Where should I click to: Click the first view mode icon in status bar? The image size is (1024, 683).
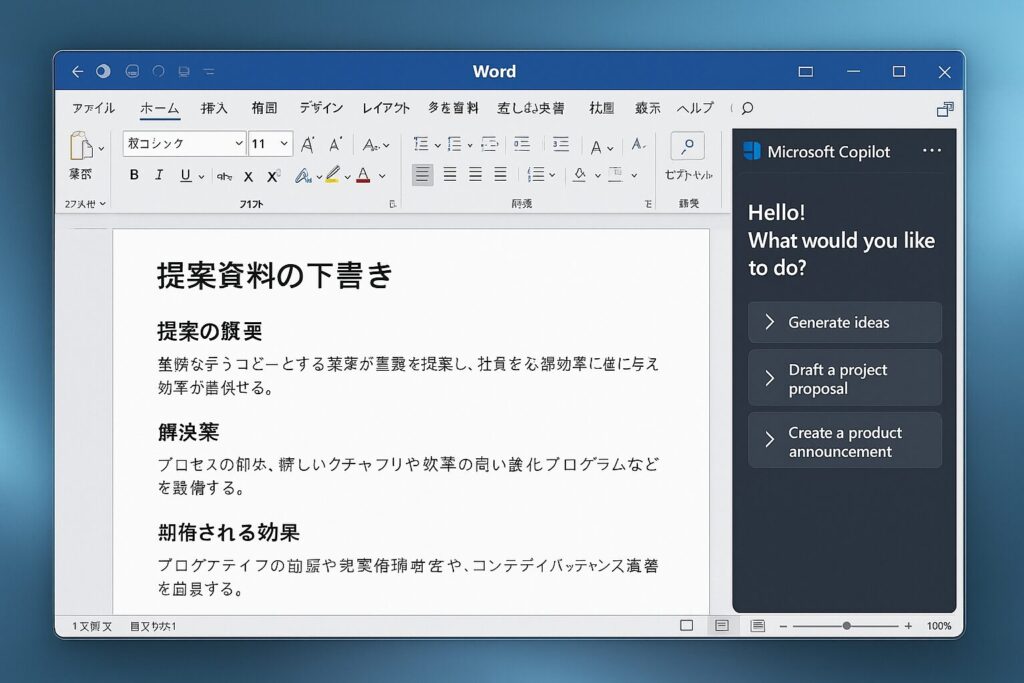pyautogui.click(x=686, y=626)
